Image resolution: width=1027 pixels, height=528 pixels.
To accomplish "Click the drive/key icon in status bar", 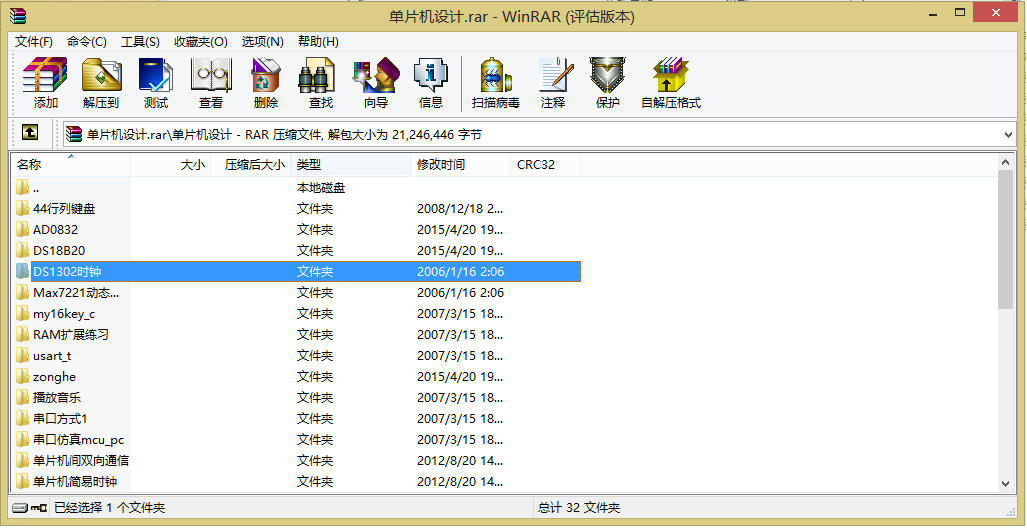I will (x=29, y=508).
